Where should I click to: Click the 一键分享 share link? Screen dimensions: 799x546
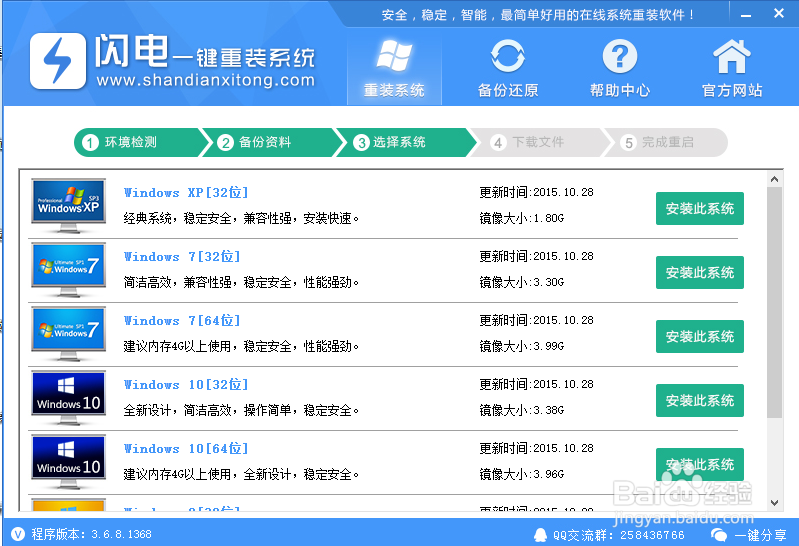(x=760, y=535)
